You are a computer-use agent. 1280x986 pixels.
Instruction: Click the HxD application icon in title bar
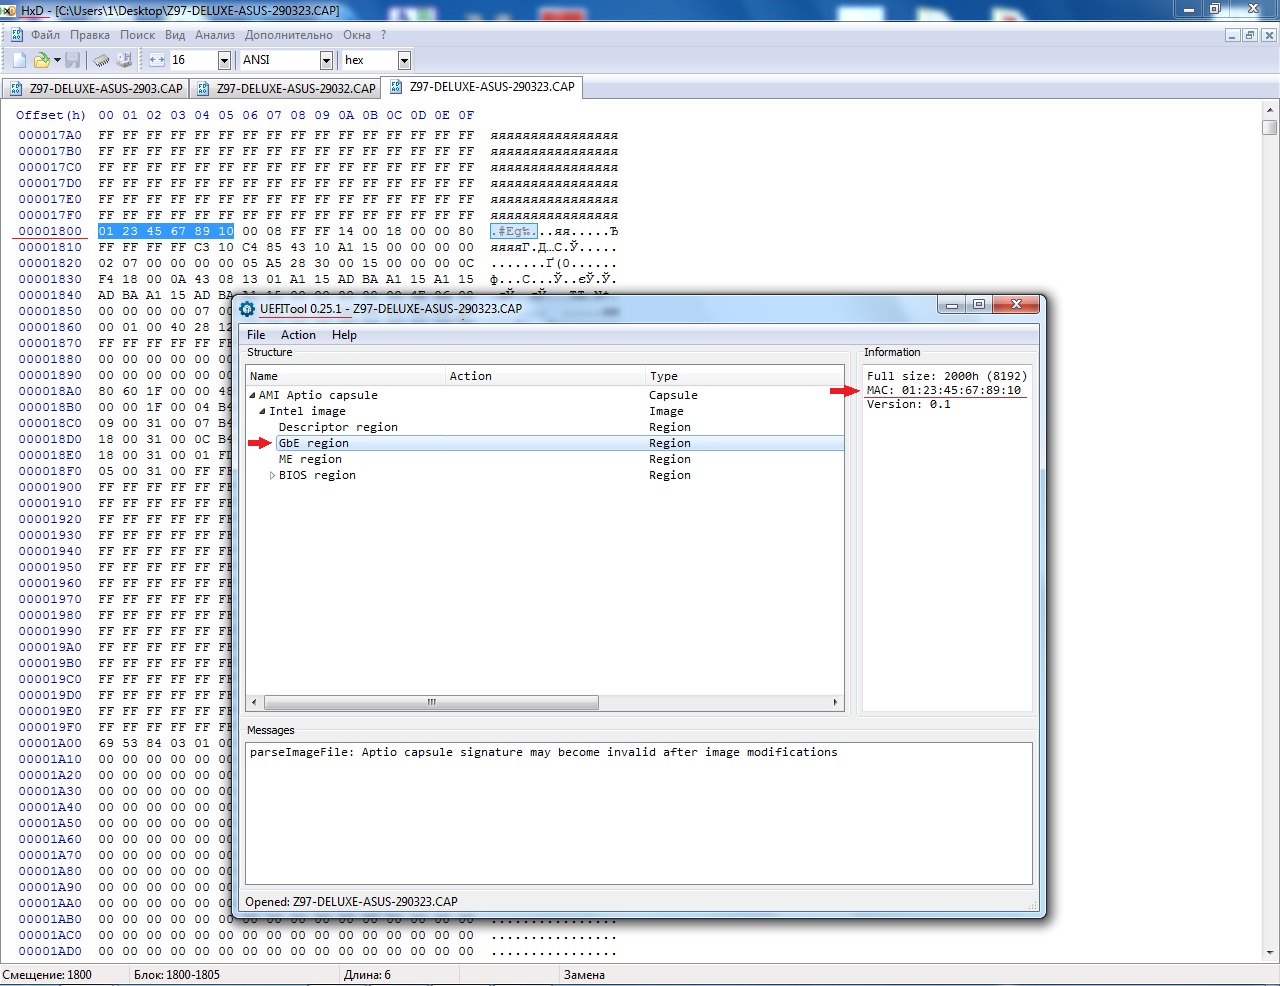(x=9, y=10)
